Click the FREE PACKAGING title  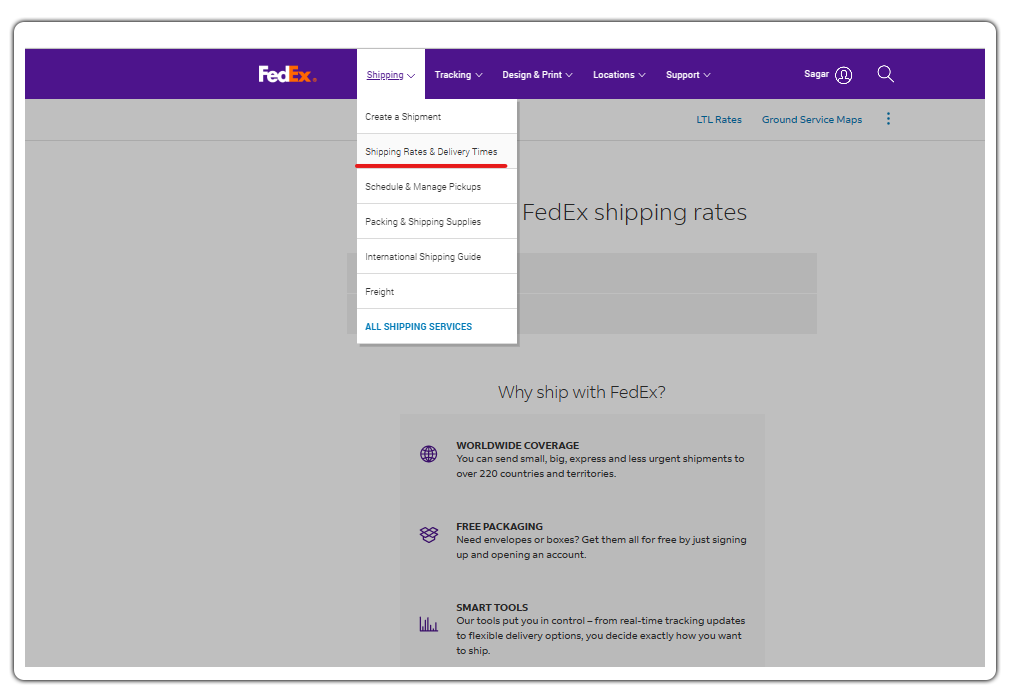499,526
